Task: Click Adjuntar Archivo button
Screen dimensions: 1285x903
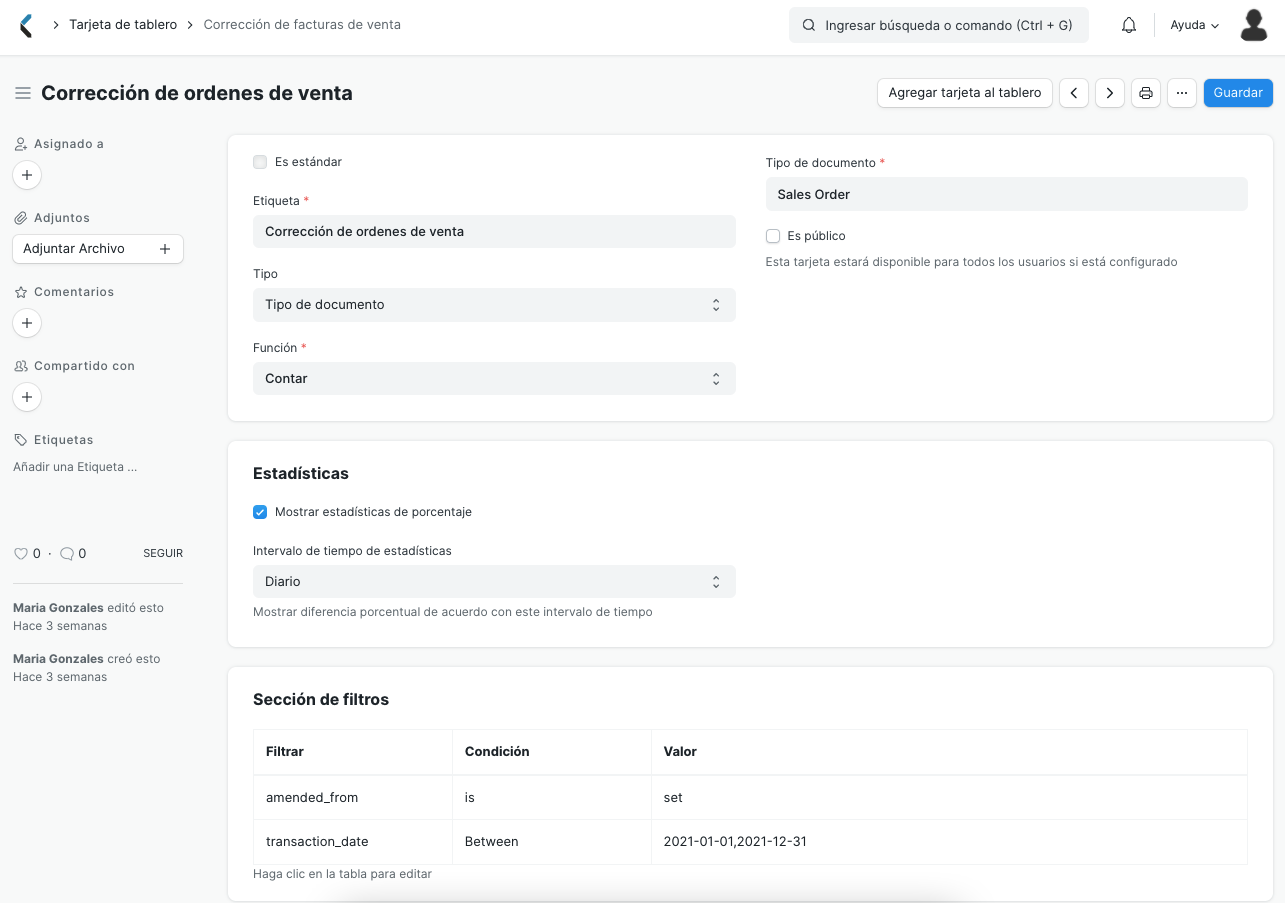Action: 98,249
